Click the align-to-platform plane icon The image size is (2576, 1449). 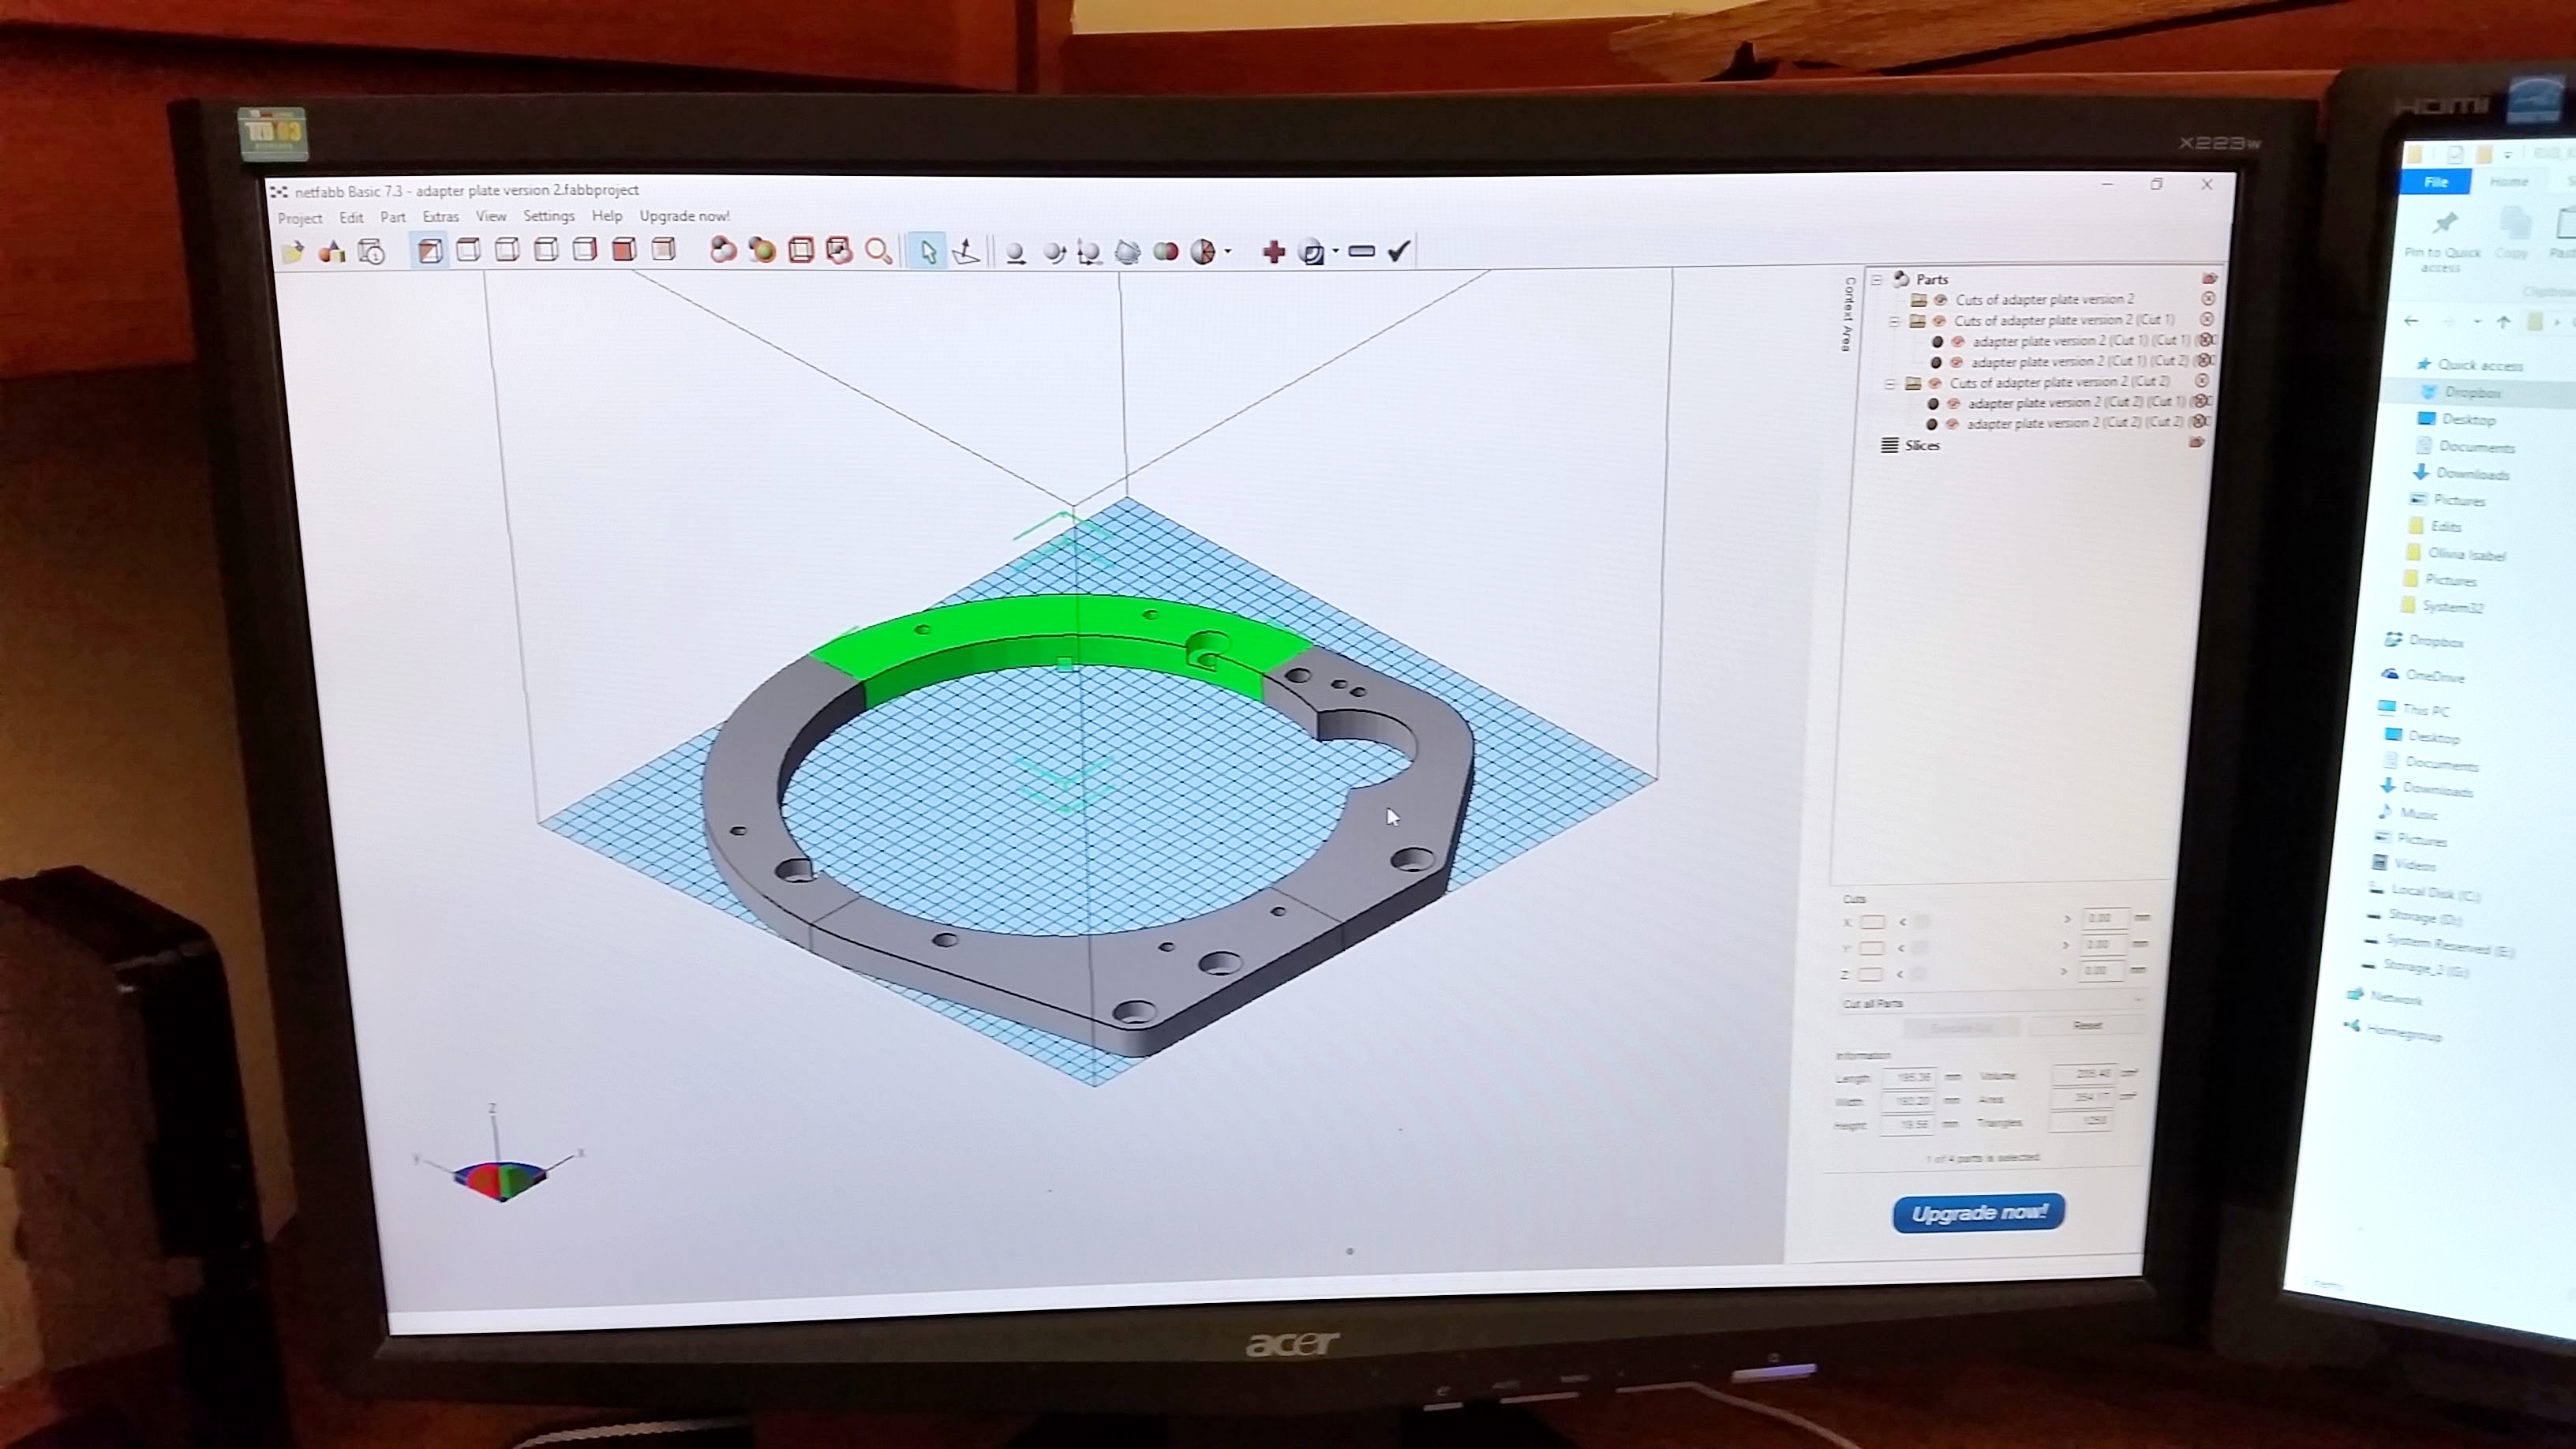click(966, 252)
